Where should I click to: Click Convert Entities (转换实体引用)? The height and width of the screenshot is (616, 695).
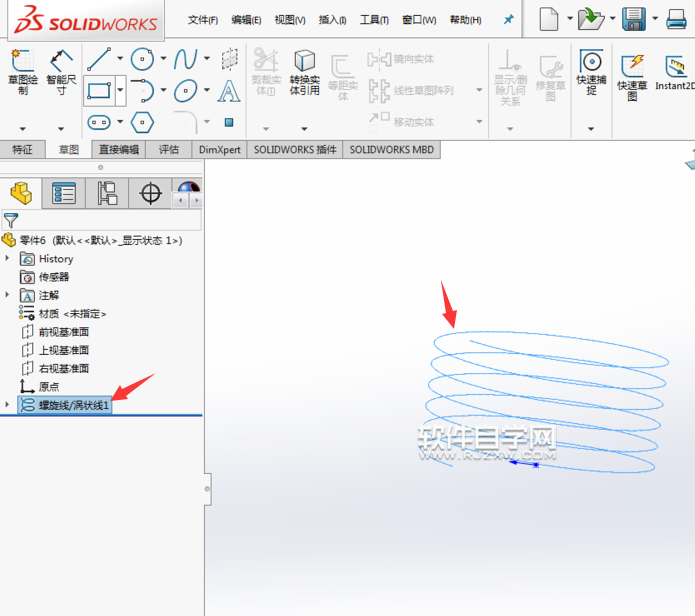coord(305,72)
